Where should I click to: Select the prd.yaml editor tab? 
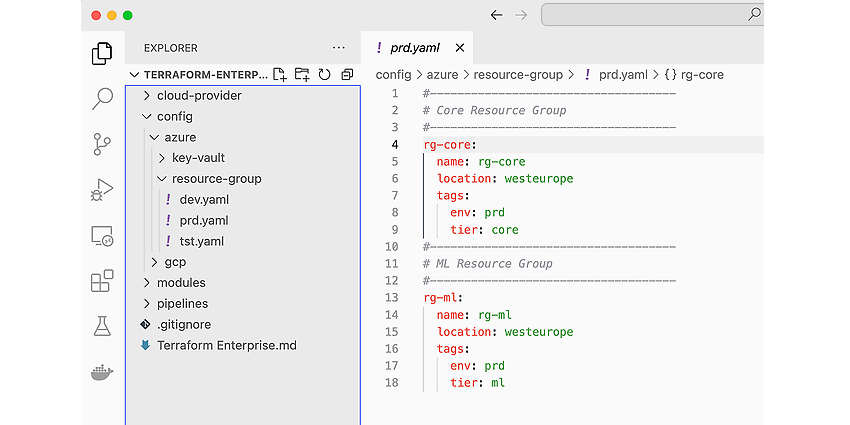[417, 48]
